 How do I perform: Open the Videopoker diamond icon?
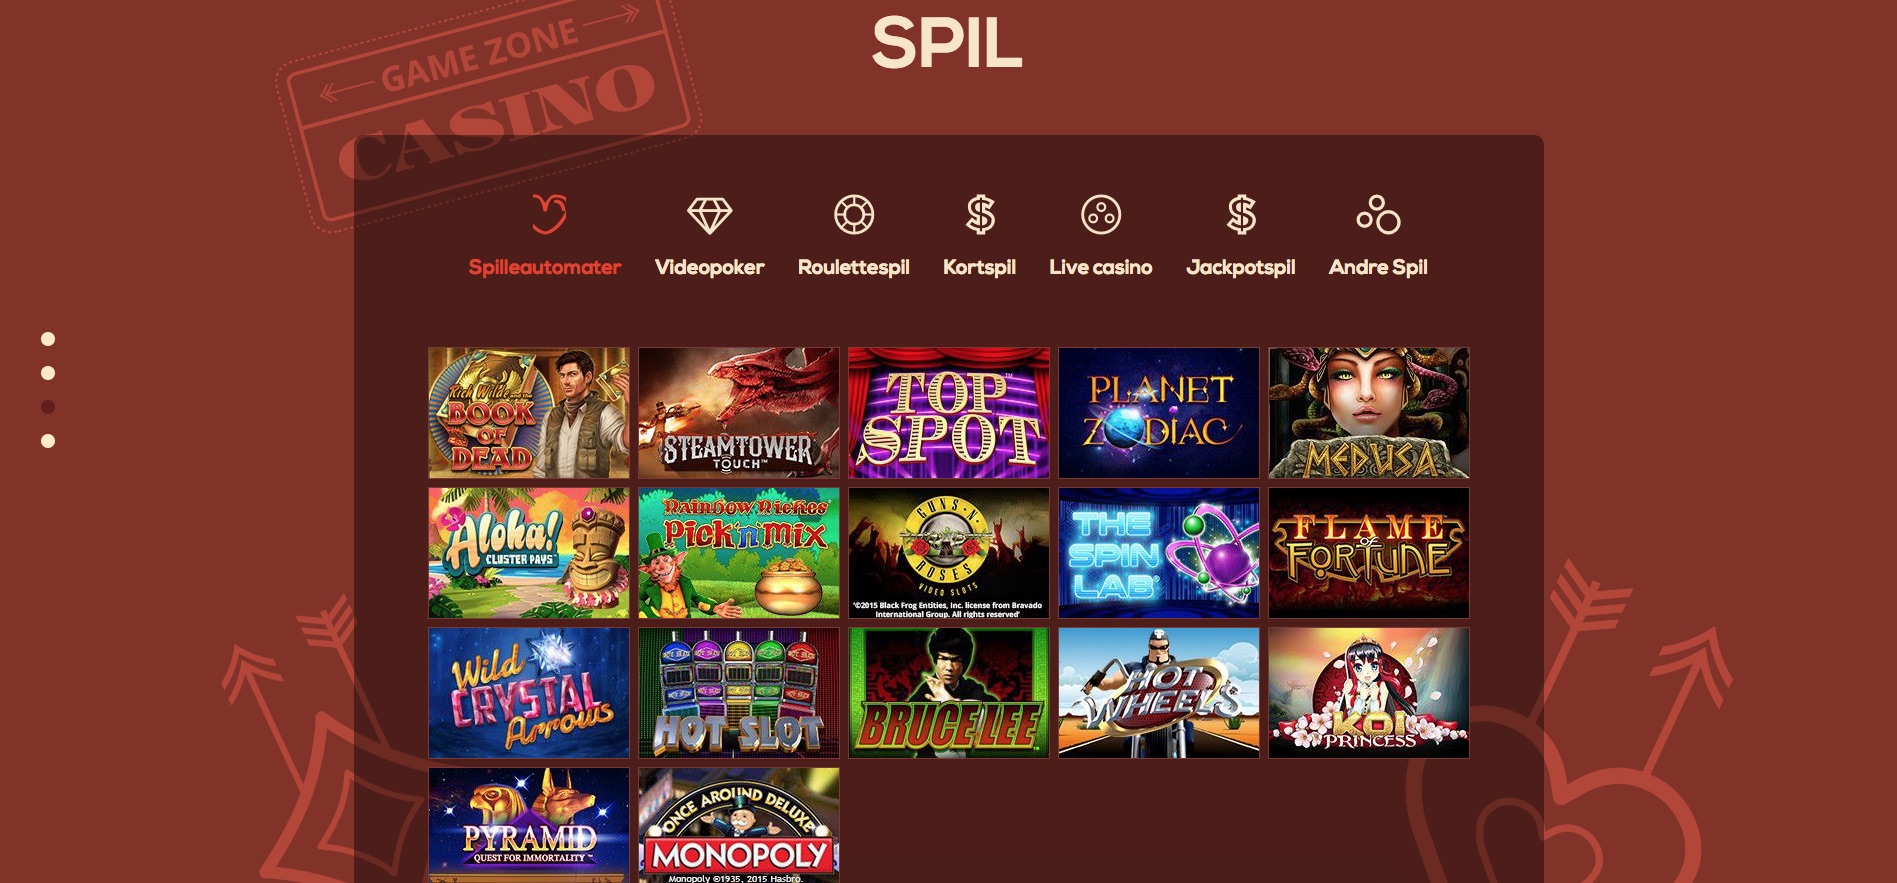pos(710,215)
